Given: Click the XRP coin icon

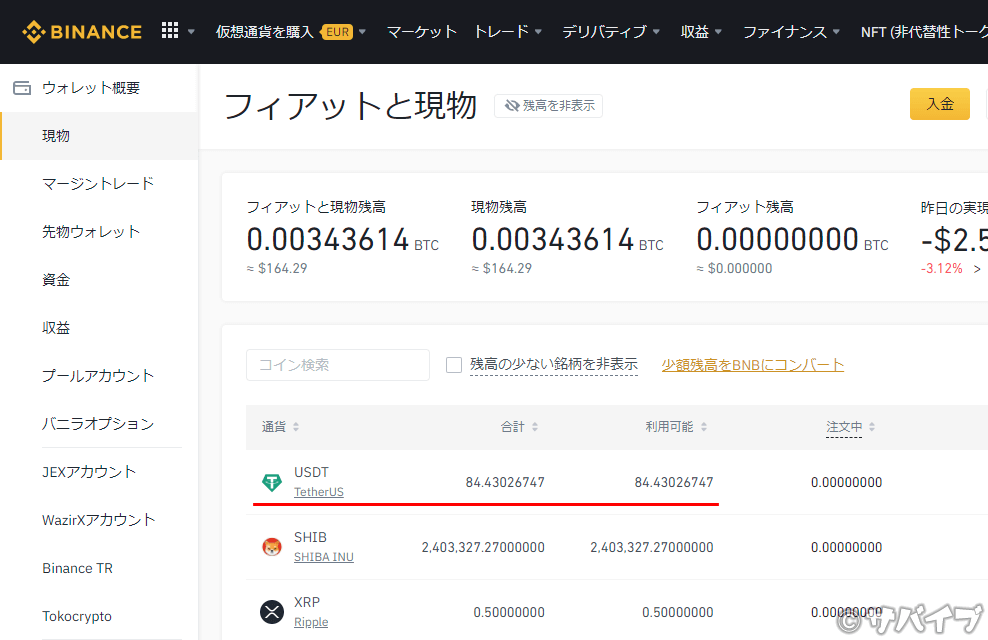Looking at the screenshot, I should click(x=272, y=612).
